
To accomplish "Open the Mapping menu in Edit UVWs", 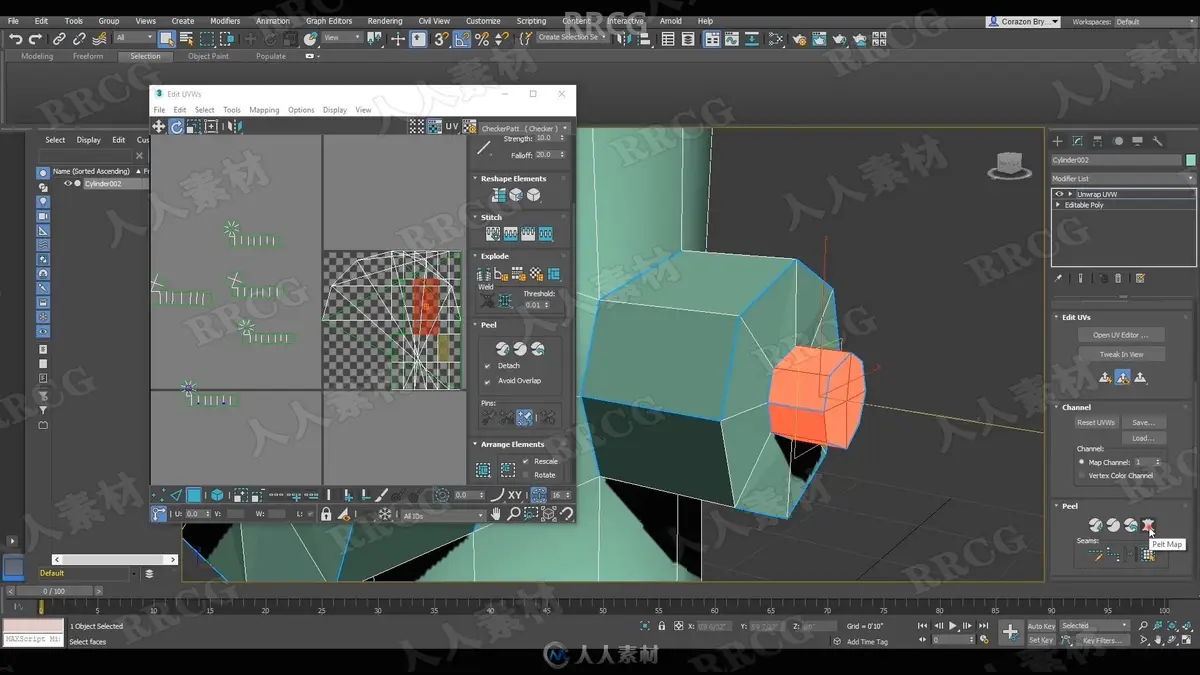I will tap(264, 110).
